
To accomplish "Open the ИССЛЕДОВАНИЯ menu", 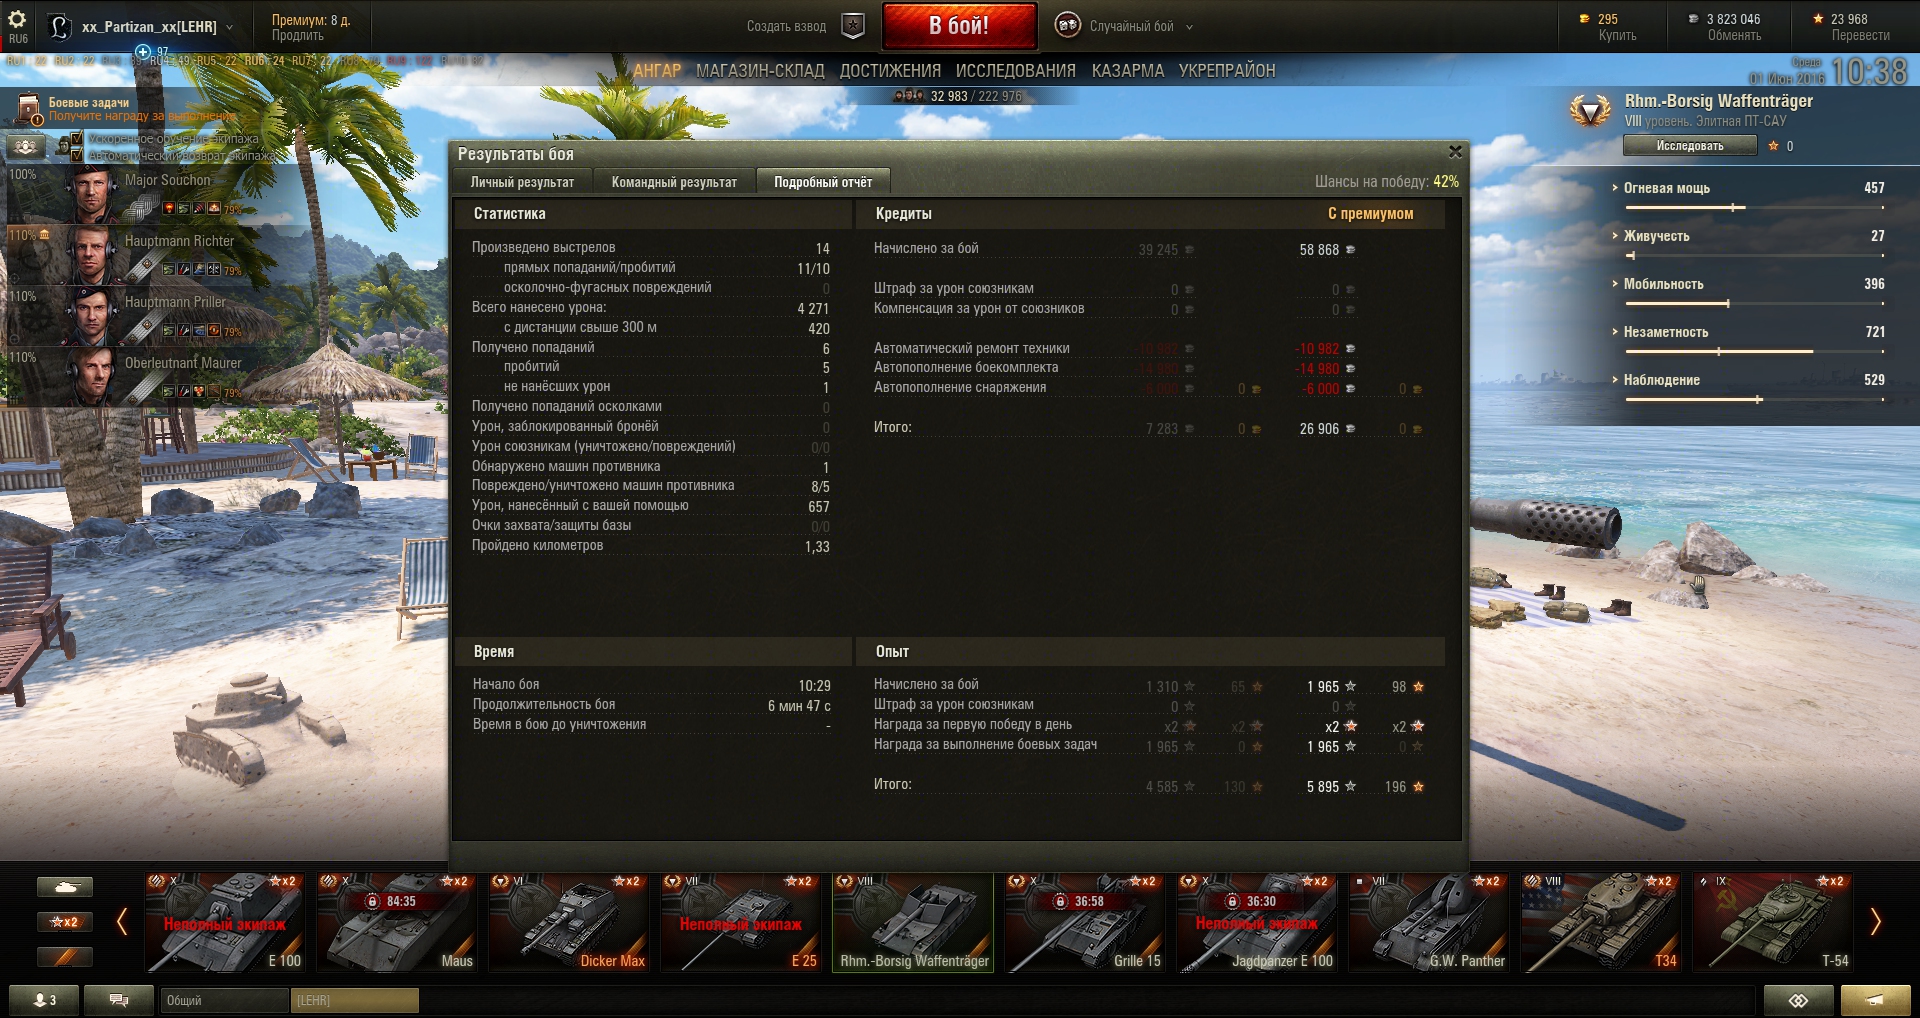I will pyautogui.click(x=1016, y=71).
